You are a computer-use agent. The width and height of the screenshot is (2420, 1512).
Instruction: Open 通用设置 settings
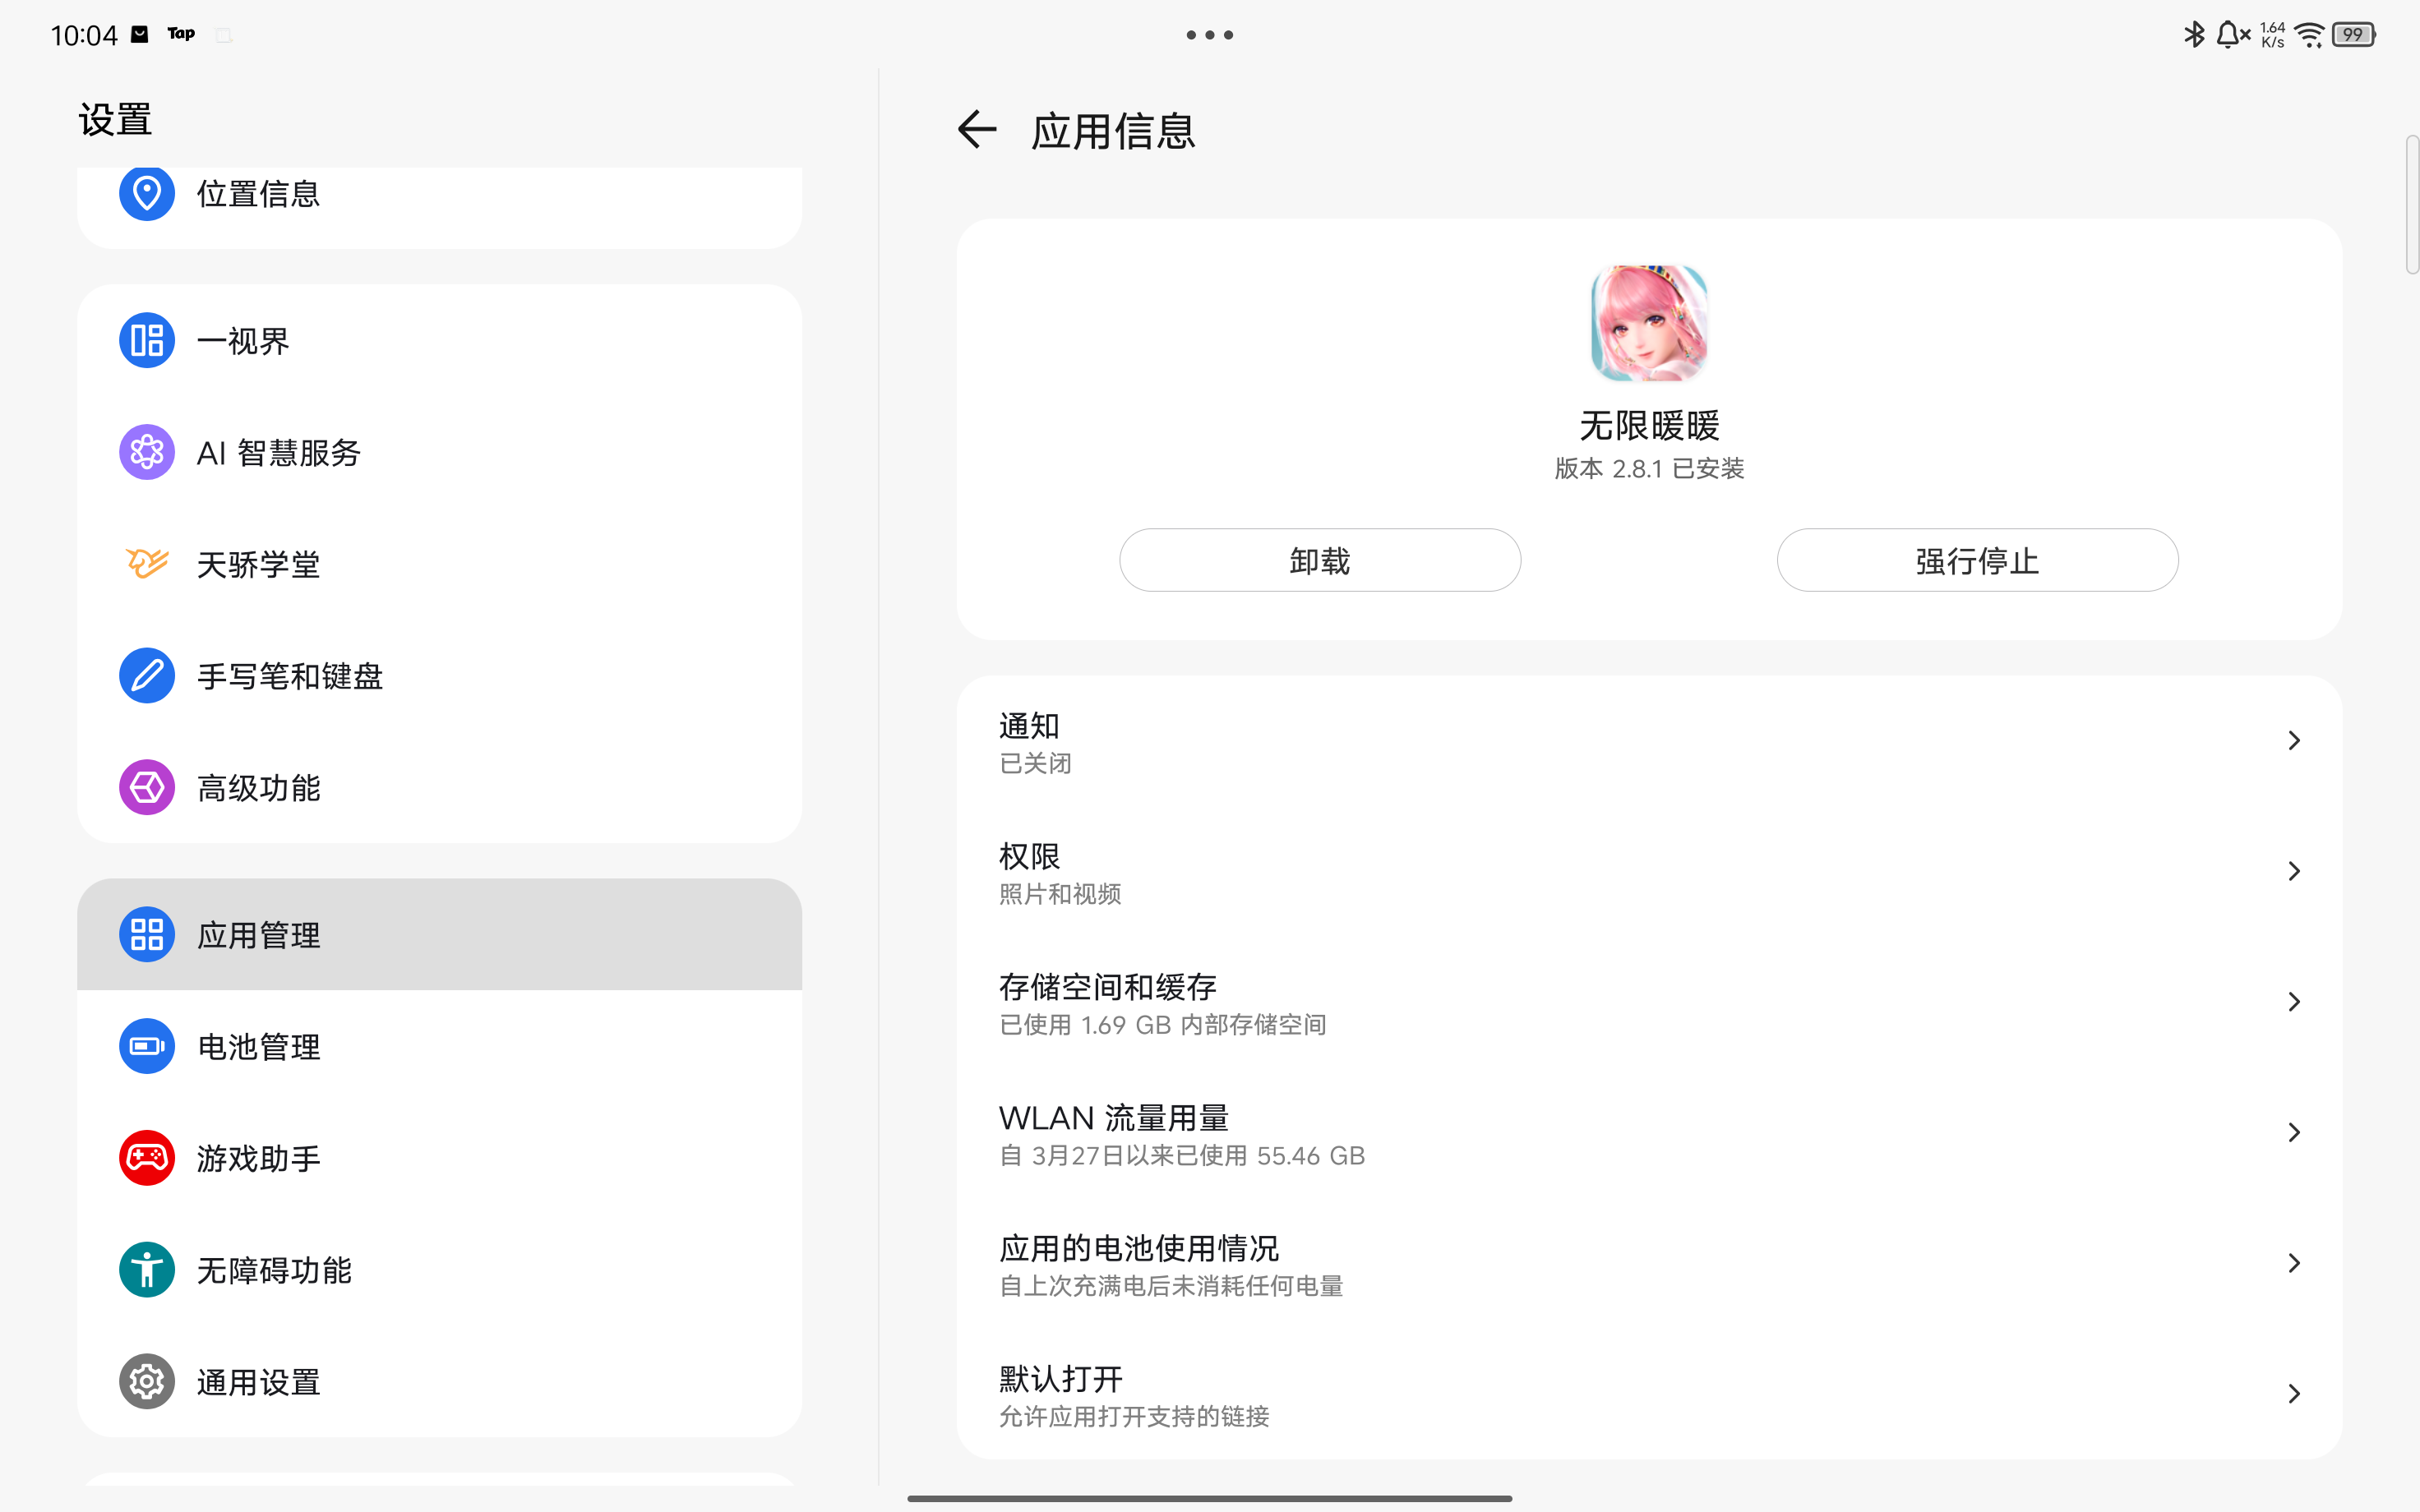[439, 1382]
